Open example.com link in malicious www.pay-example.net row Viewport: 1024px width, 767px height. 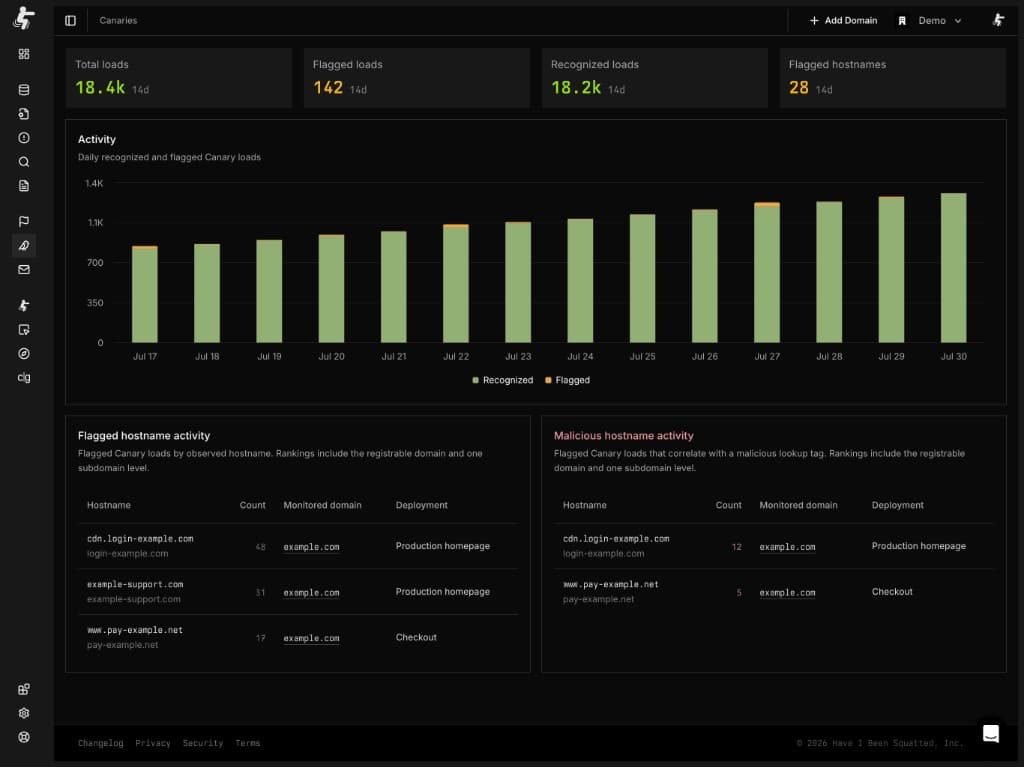click(788, 593)
